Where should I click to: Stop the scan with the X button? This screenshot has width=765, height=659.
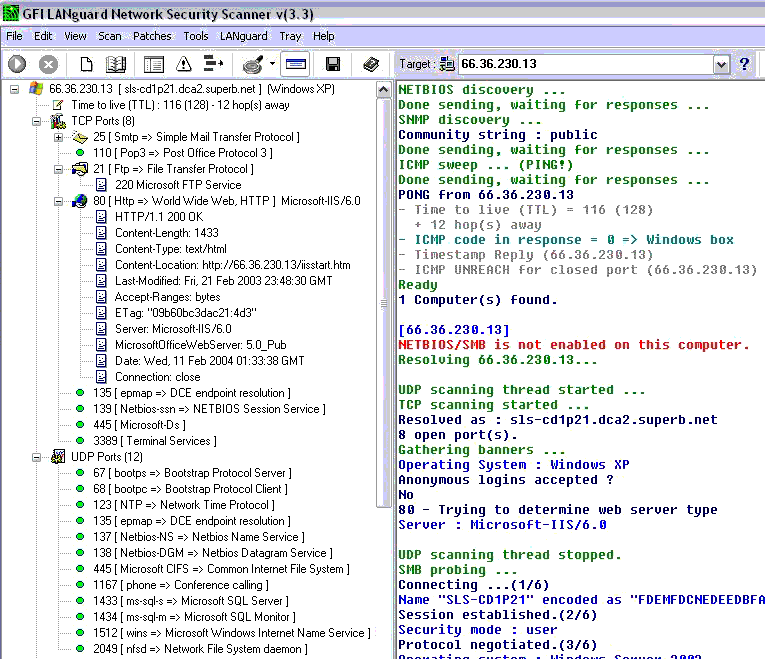(x=48, y=64)
